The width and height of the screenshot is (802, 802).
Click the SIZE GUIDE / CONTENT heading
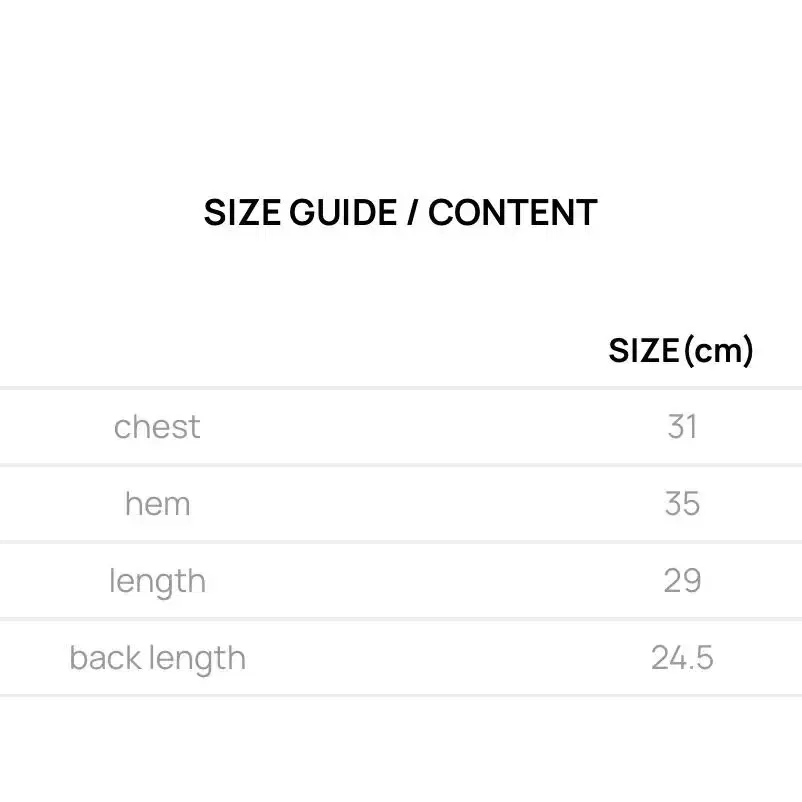click(x=400, y=212)
